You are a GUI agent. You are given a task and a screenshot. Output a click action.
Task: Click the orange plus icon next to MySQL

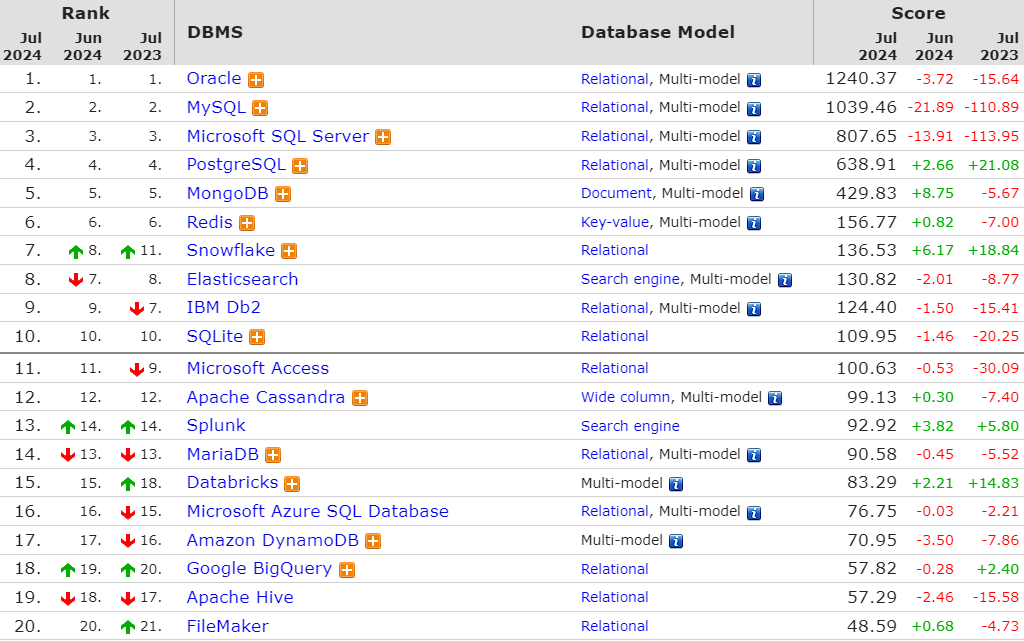(260, 108)
